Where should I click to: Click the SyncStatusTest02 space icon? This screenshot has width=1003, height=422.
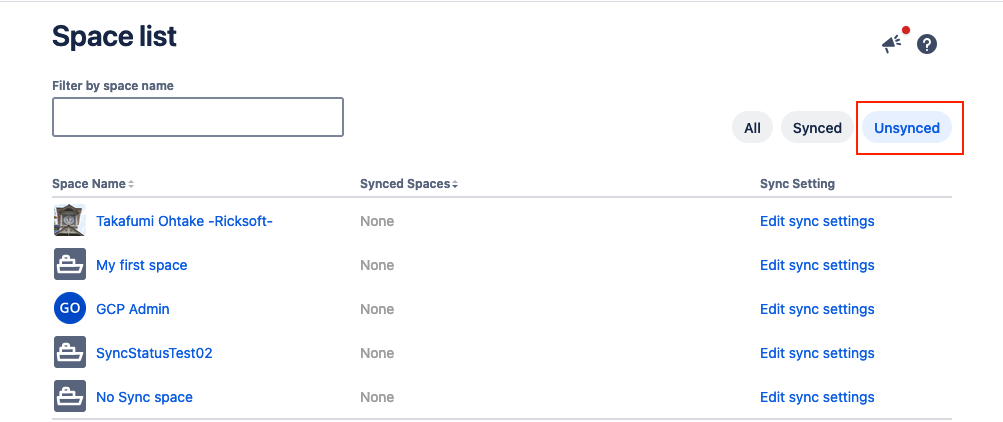pos(70,353)
